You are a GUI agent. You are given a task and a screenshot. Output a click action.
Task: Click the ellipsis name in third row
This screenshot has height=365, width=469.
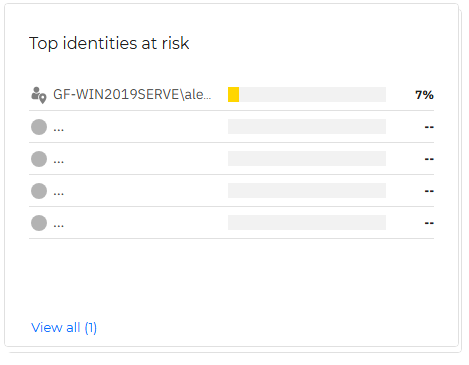point(59,162)
